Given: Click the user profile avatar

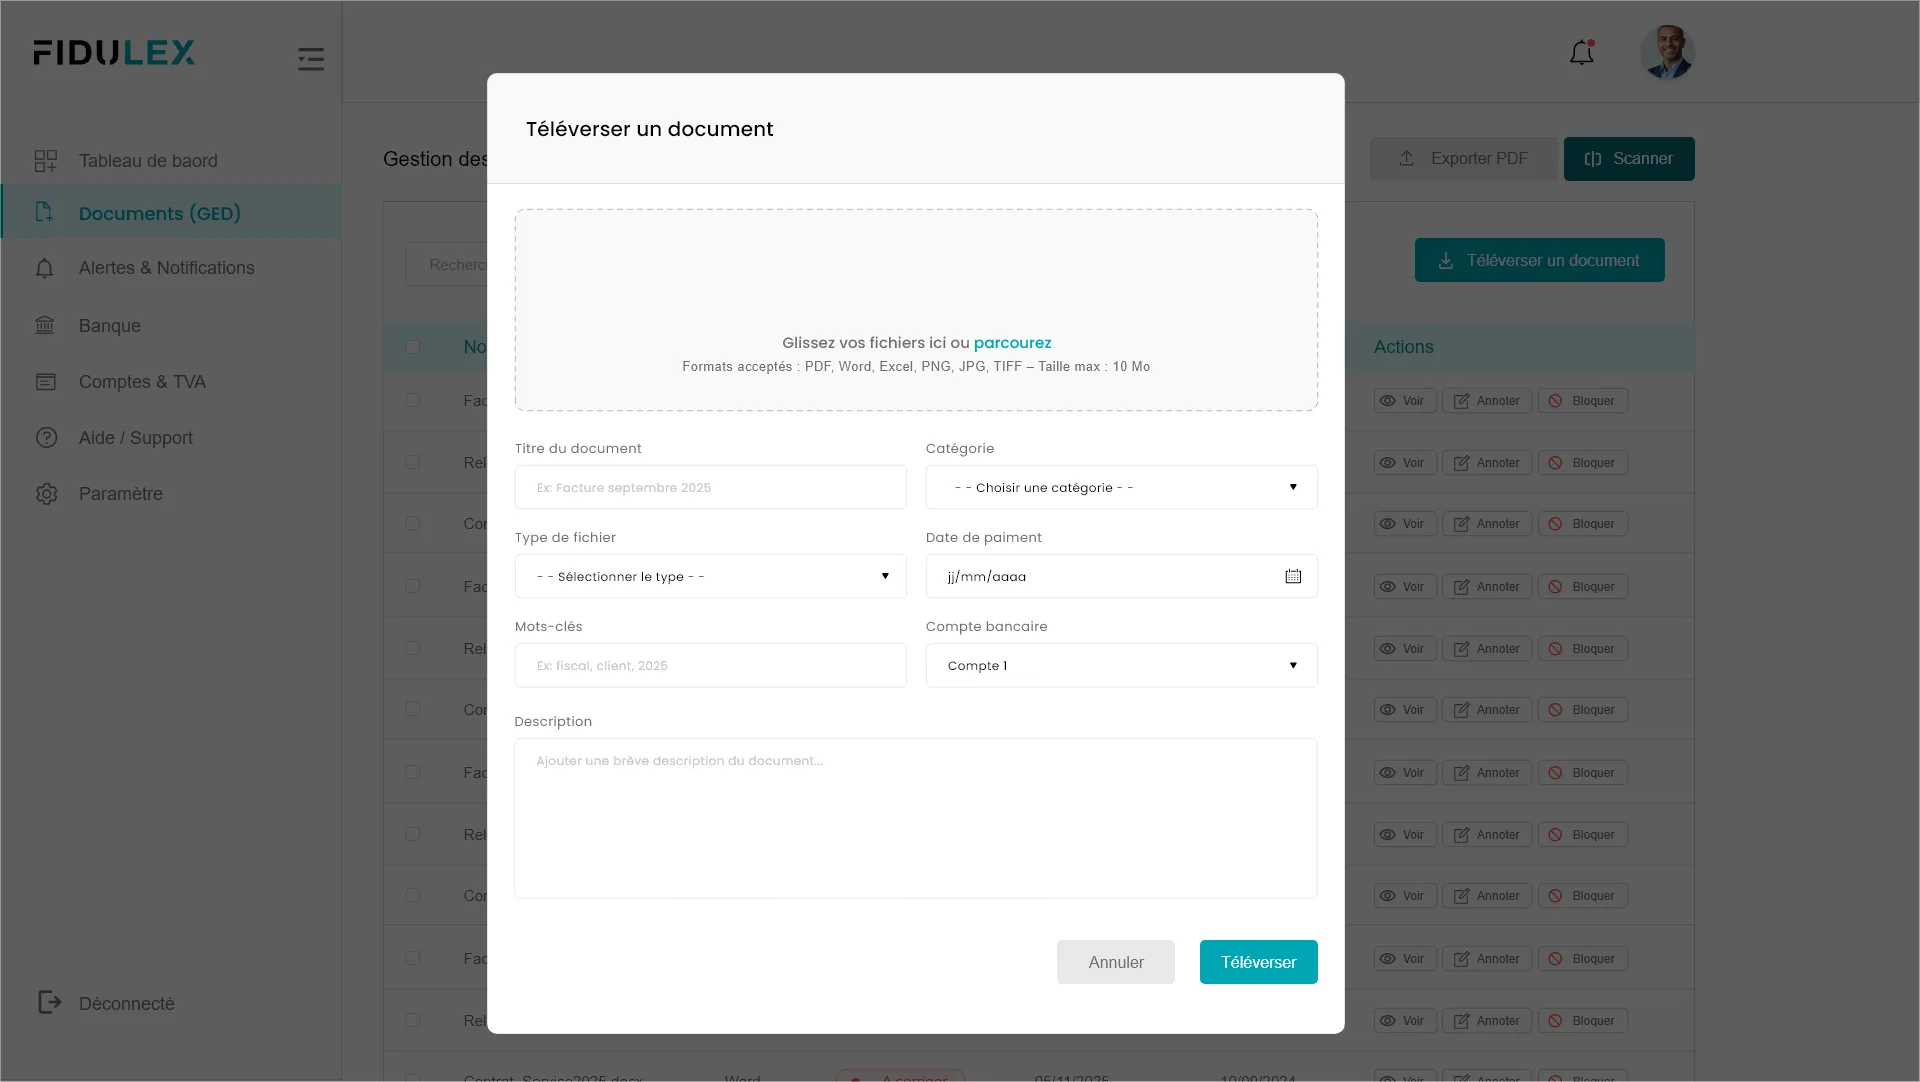Looking at the screenshot, I should click(x=1666, y=53).
